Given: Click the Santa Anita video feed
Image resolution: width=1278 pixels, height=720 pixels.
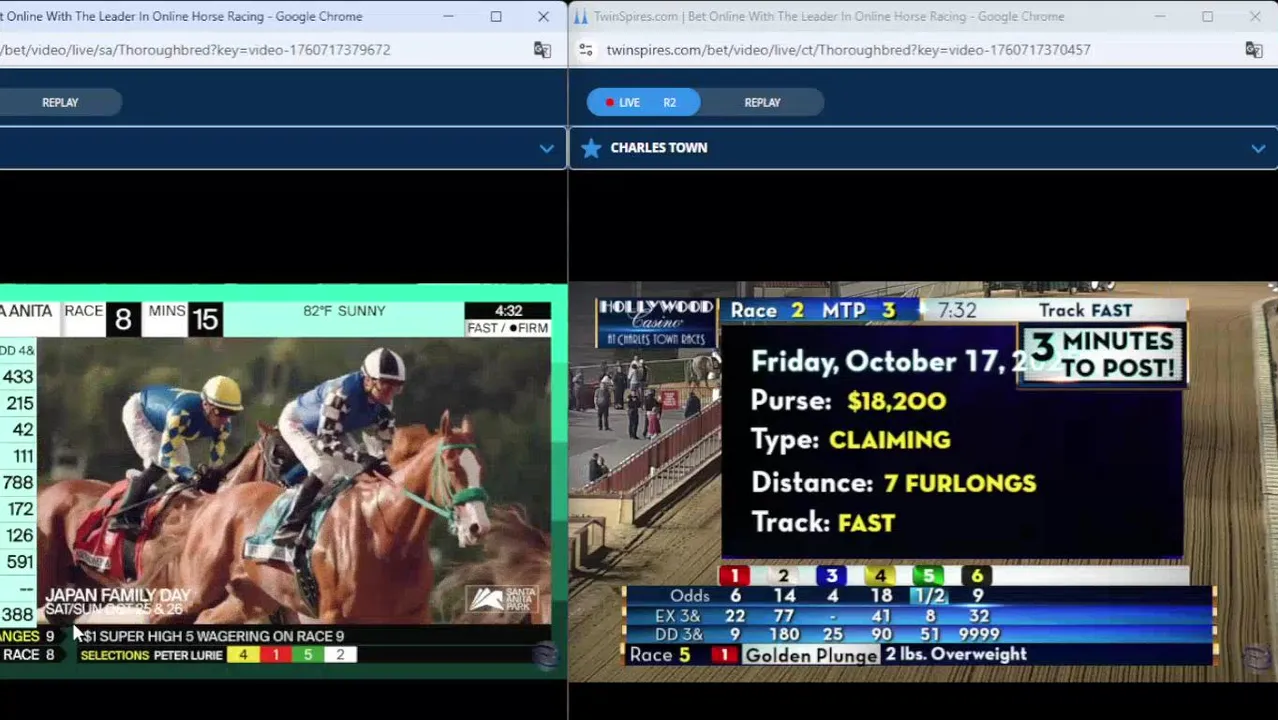Looking at the screenshot, I should tap(283, 482).
